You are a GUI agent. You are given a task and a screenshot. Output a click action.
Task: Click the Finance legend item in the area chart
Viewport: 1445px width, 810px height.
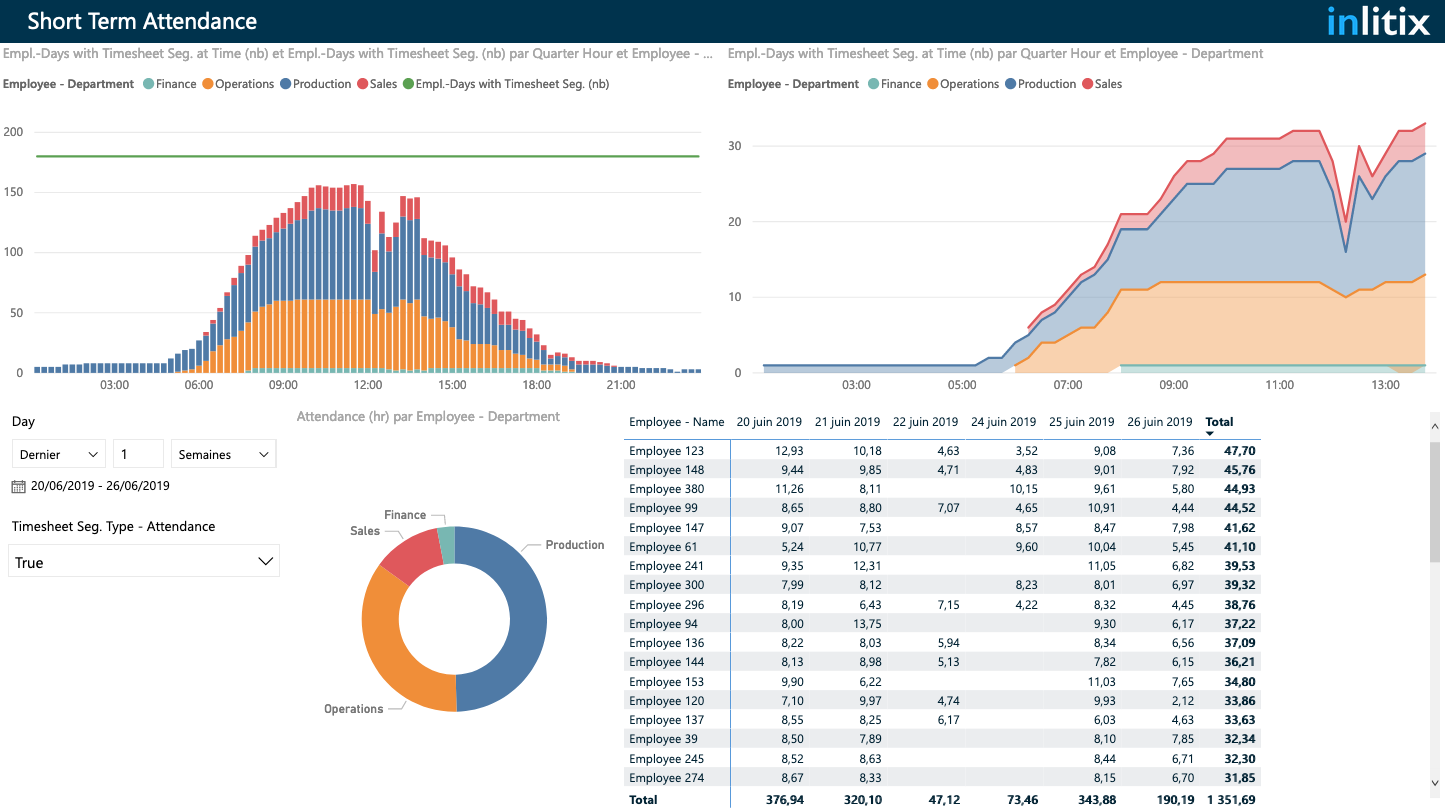pyautogui.click(x=895, y=84)
